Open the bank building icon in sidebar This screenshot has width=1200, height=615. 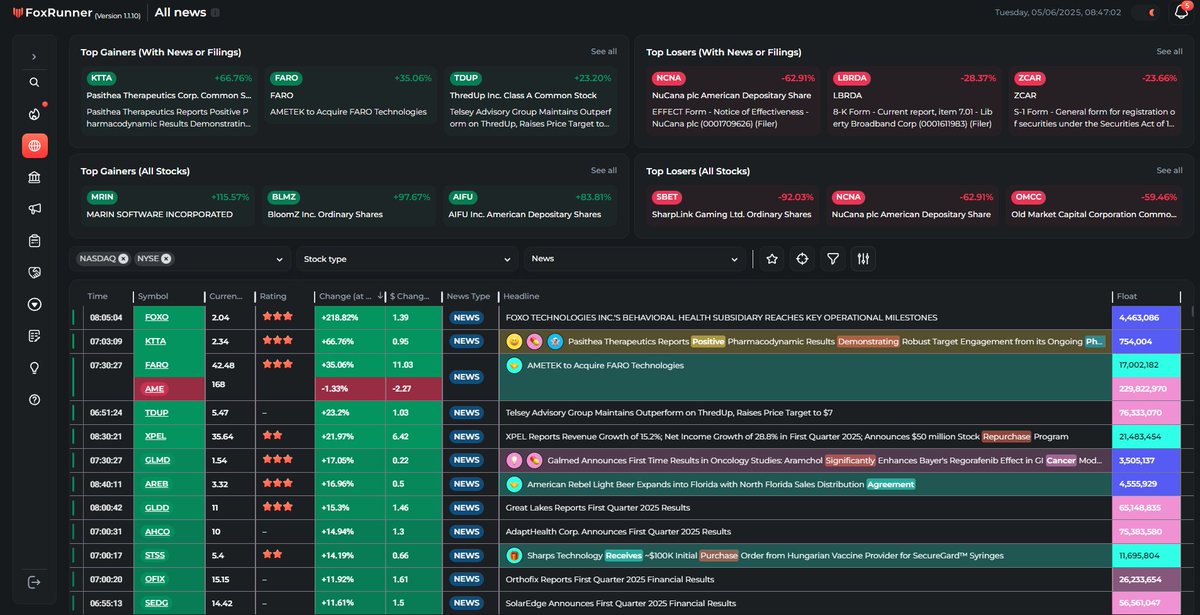[x=34, y=177]
